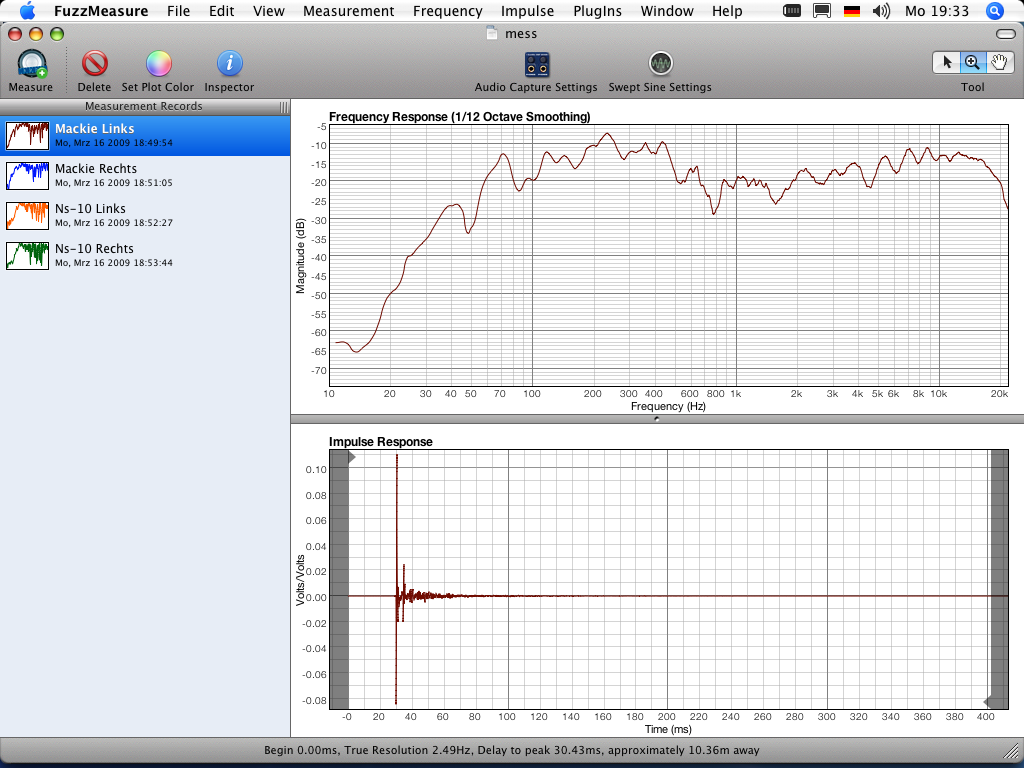
Task: Select 'Mackie Rechts' record name
Action: (x=96, y=168)
